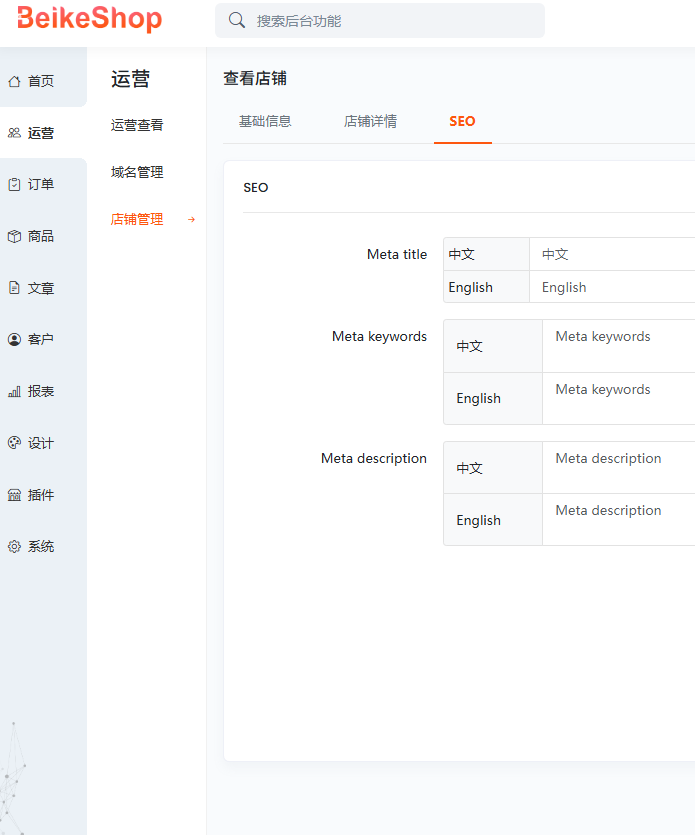Select the SEO tab
The image size is (695, 835).
[x=462, y=121]
